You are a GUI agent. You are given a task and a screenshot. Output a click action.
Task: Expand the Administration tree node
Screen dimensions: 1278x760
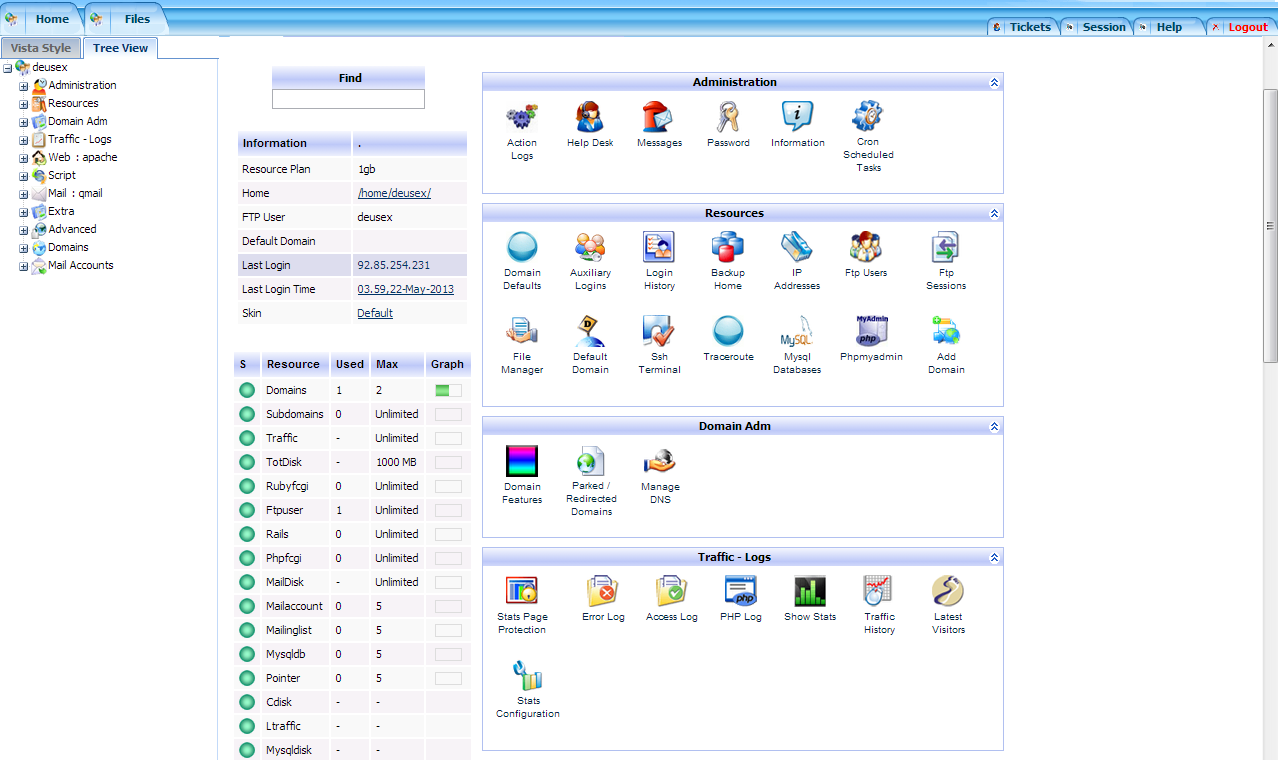click(24, 86)
